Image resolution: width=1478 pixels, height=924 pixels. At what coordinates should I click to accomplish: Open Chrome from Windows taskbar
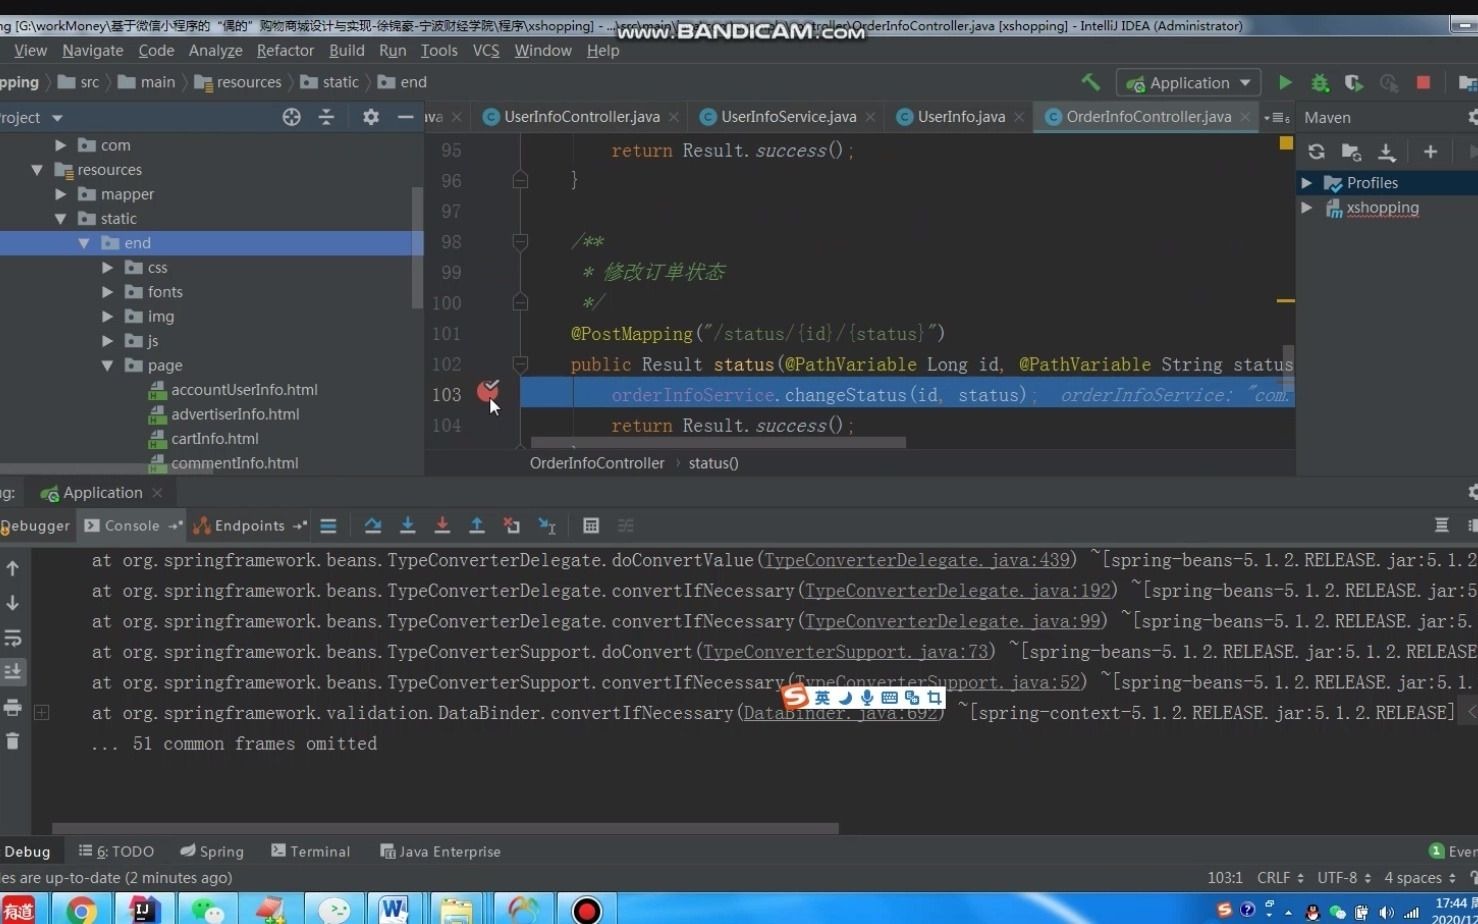point(81,909)
